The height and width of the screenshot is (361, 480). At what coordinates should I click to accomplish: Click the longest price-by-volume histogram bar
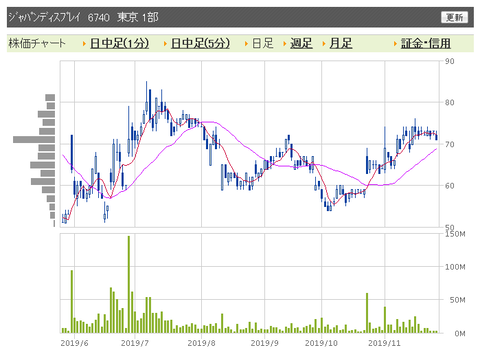click(x=34, y=139)
